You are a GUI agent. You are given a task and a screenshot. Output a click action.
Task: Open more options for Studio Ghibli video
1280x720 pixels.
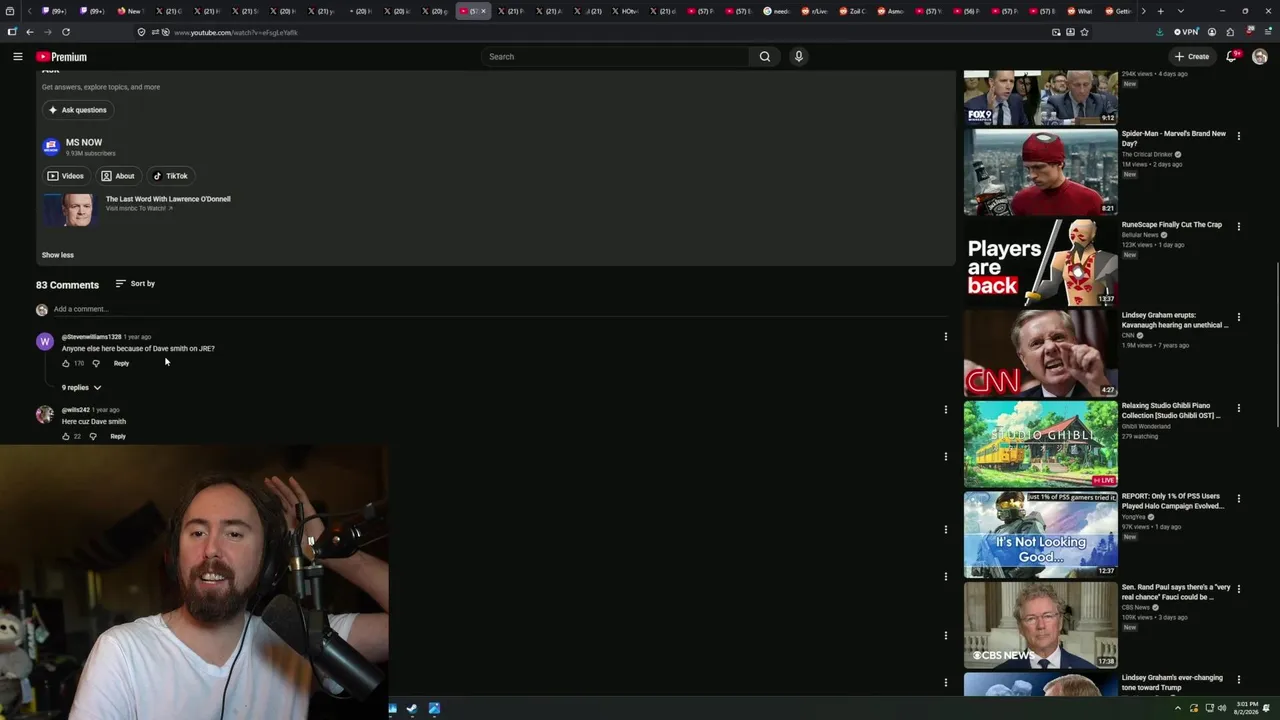(1238, 408)
